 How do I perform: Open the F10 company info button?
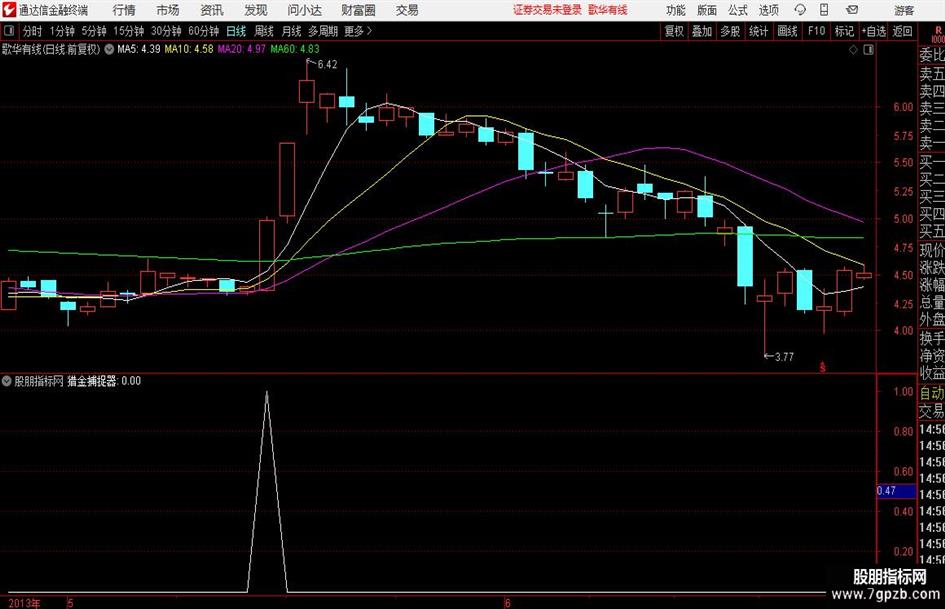[x=816, y=31]
